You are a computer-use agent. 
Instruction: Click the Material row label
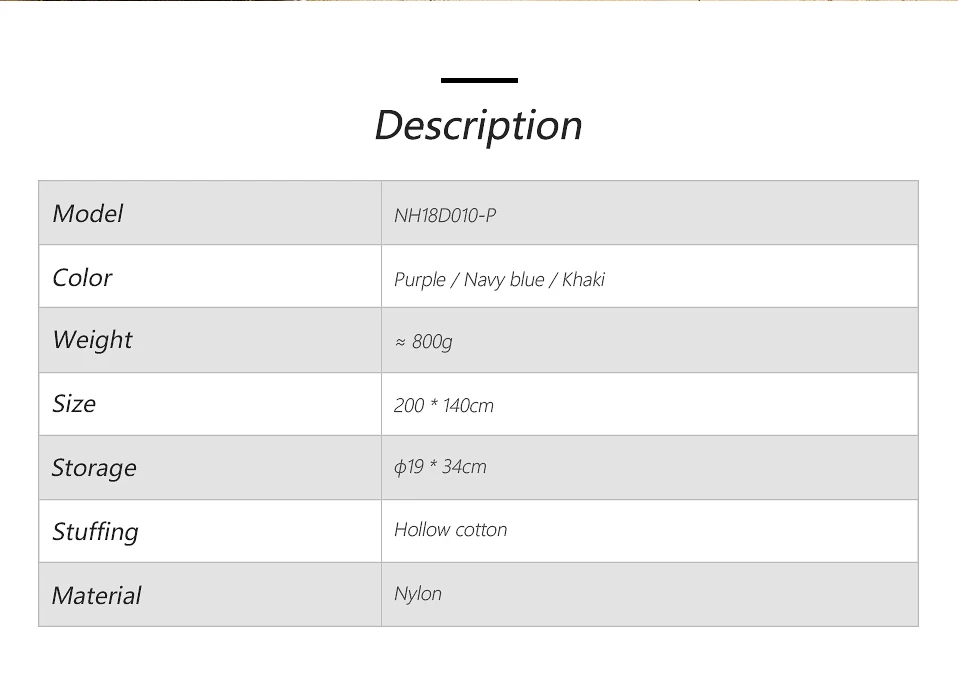tap(96, 595)
